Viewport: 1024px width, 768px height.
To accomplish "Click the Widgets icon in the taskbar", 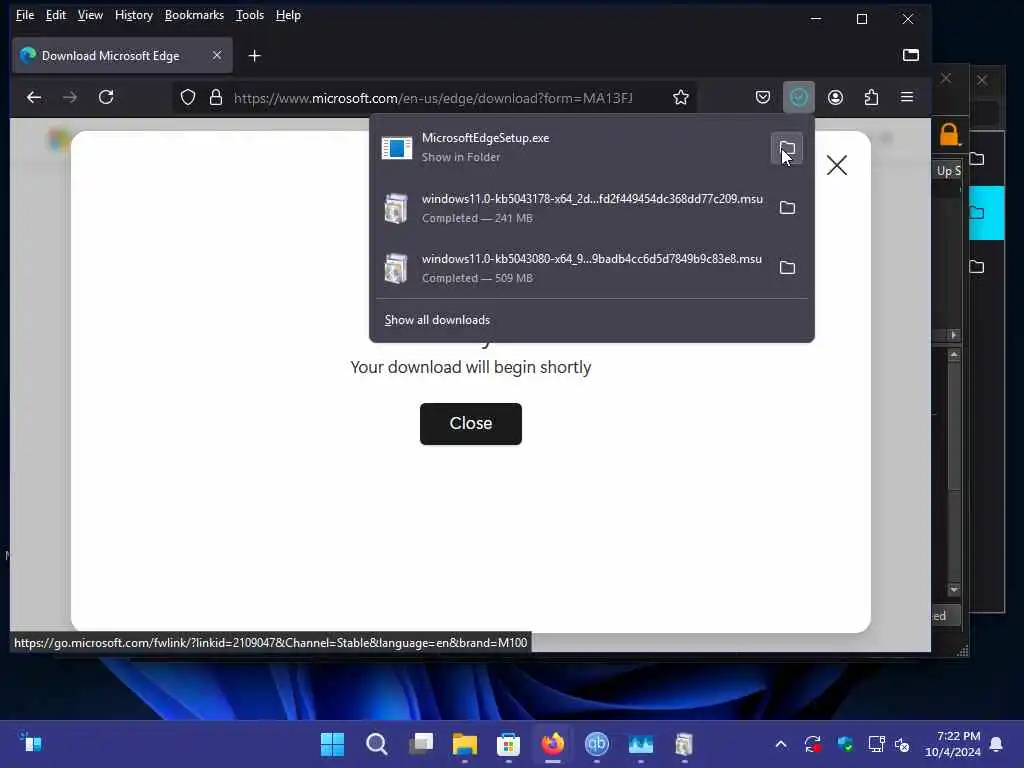I will (x=33, y=743).
